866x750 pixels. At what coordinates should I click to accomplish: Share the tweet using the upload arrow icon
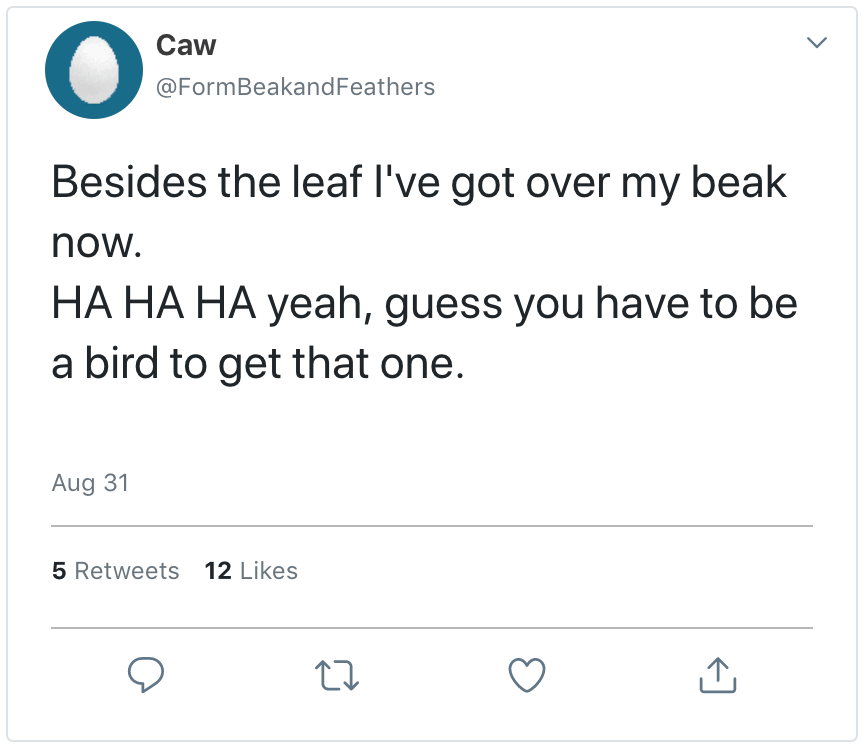[x=717, y=676]
